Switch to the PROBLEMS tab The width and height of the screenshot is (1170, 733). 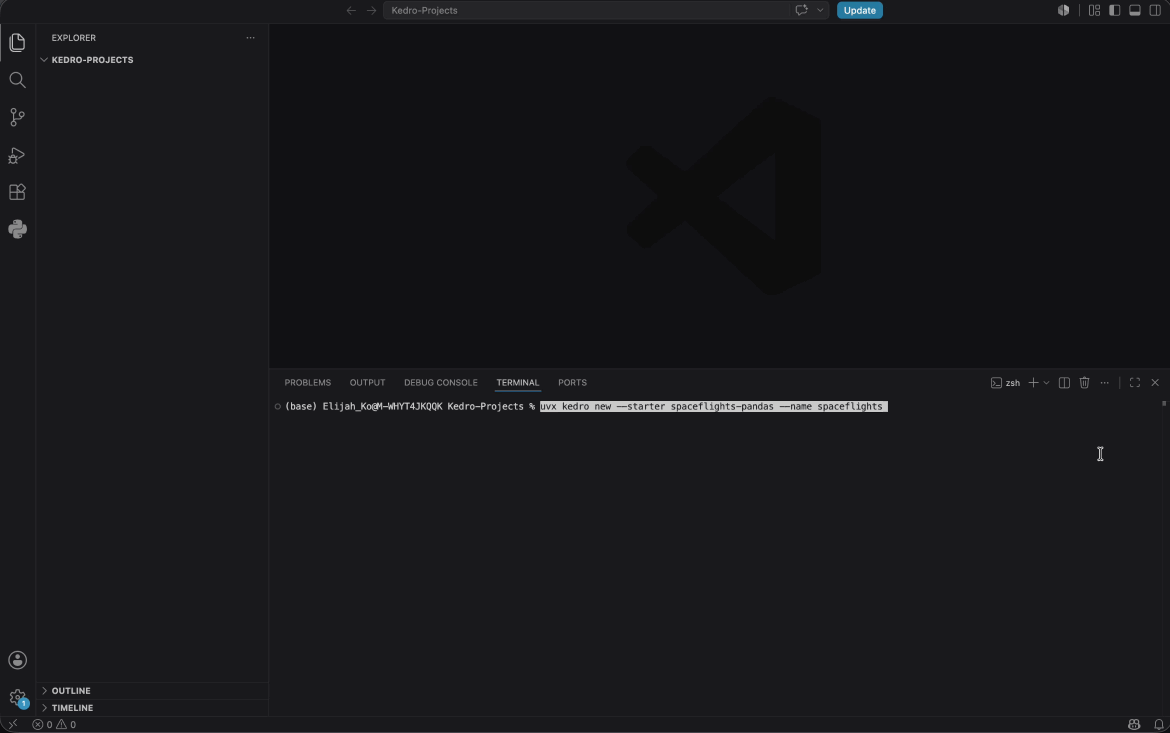coord(307,383)
